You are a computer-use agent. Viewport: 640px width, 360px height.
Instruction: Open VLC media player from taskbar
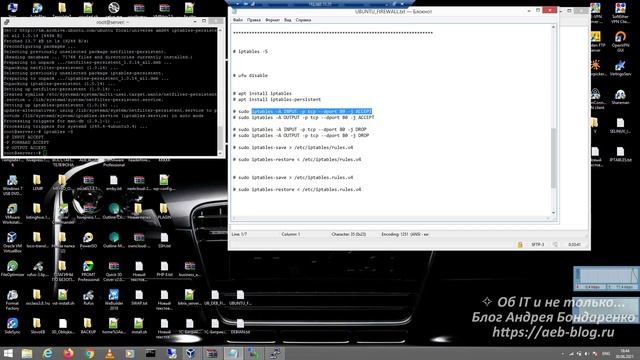pyautogui.click(x=109, y=353)
